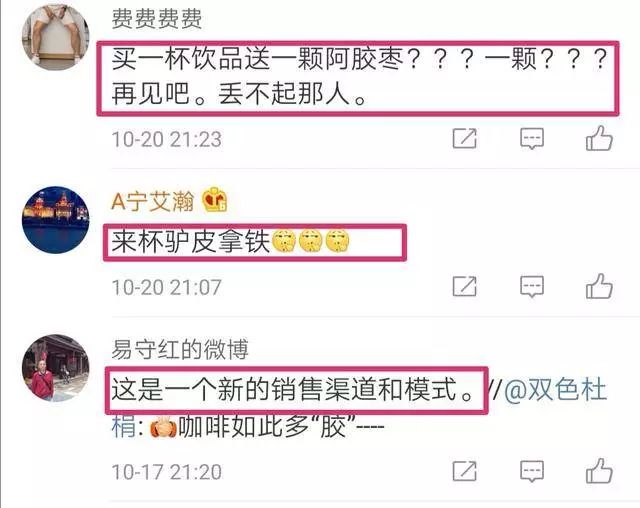Open the 费费费费 username profile link
The height and width of the screenshot is (508, 640).
(157, 19)
